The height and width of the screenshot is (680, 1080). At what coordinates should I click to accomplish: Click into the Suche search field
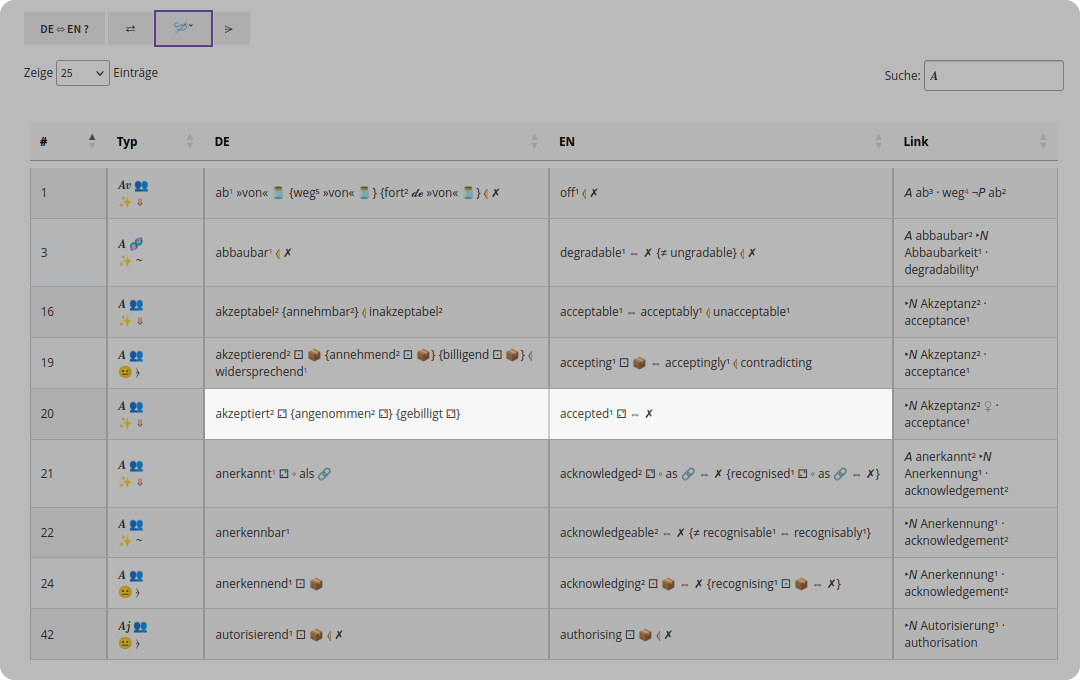993,76
